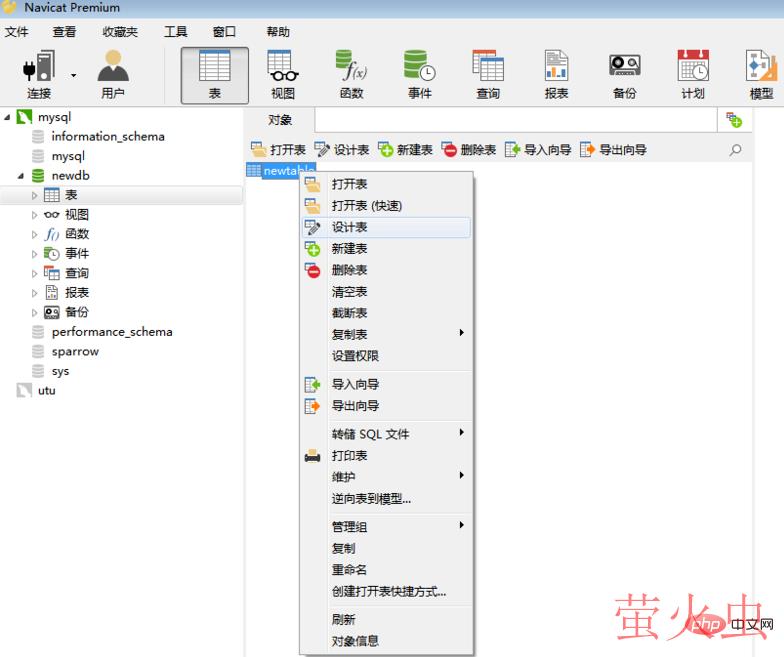Open the 窗口 menu
Image resolution: width=784 pixels, height=657 pixels.
(224, 32)
